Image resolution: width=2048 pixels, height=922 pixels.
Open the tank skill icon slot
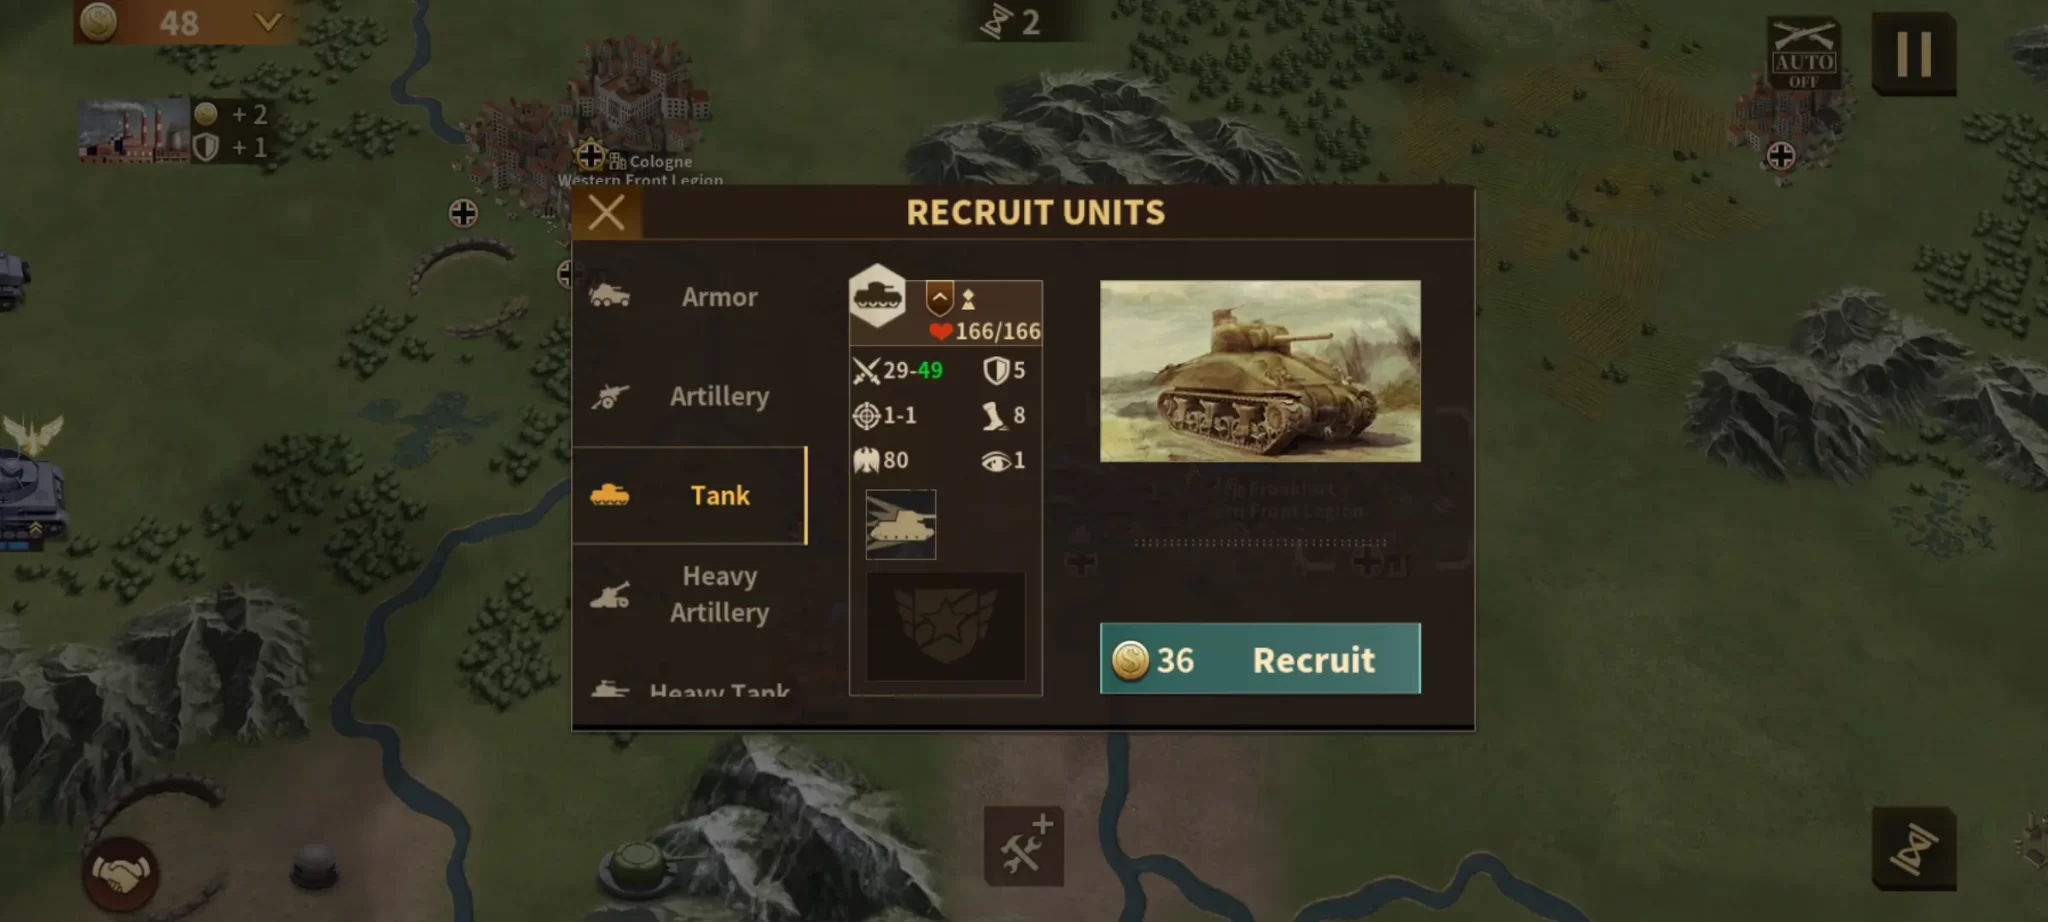tap(900, 524)
